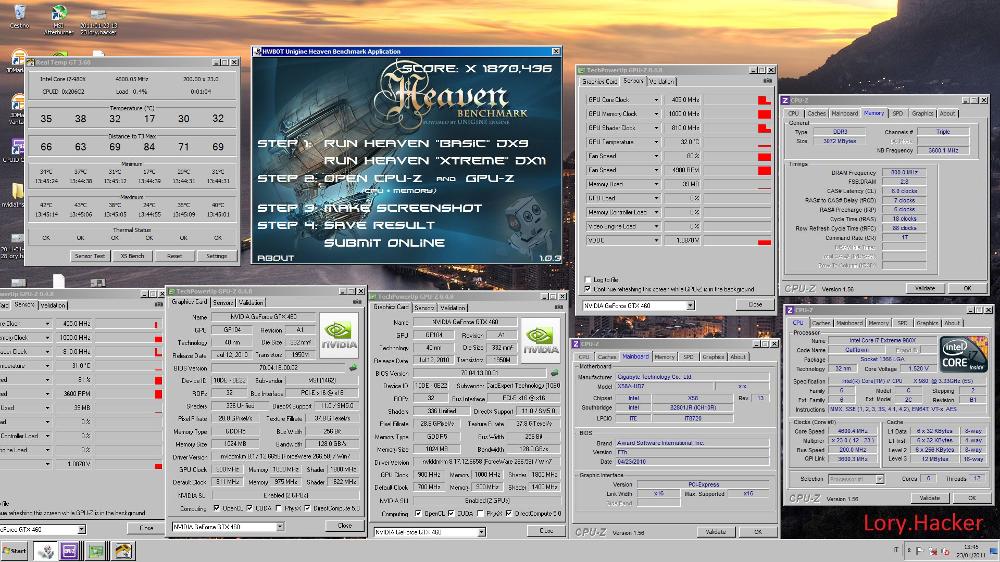Click the Name field in the MSI GPU-Z window
Image resolution: width=1000 pixels, height=562 pixels.
(265, 316)
